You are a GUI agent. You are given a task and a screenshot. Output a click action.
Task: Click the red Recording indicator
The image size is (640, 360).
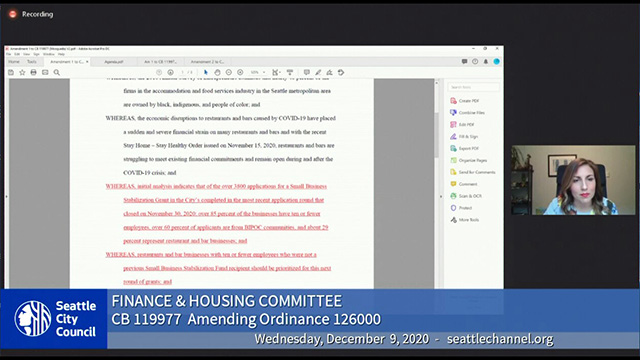point(13,14)
